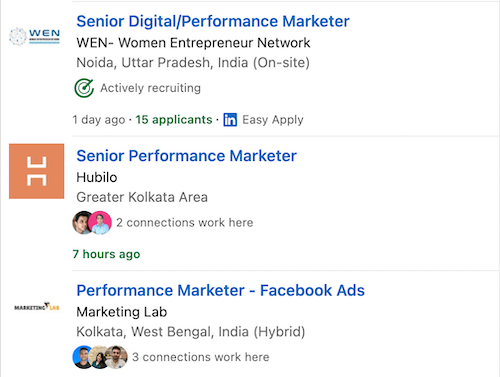Click 2 connections work here text
The width and height of the screenshot is (500, 377).
pos(185,223)
